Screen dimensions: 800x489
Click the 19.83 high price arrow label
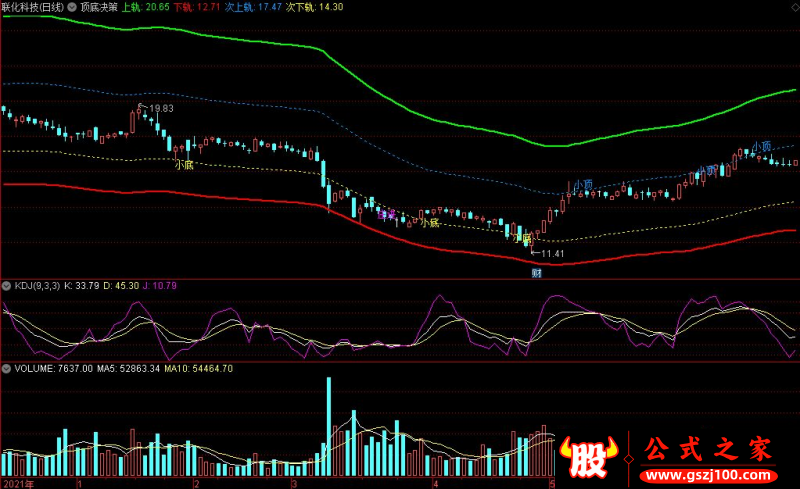click(157, 108)
